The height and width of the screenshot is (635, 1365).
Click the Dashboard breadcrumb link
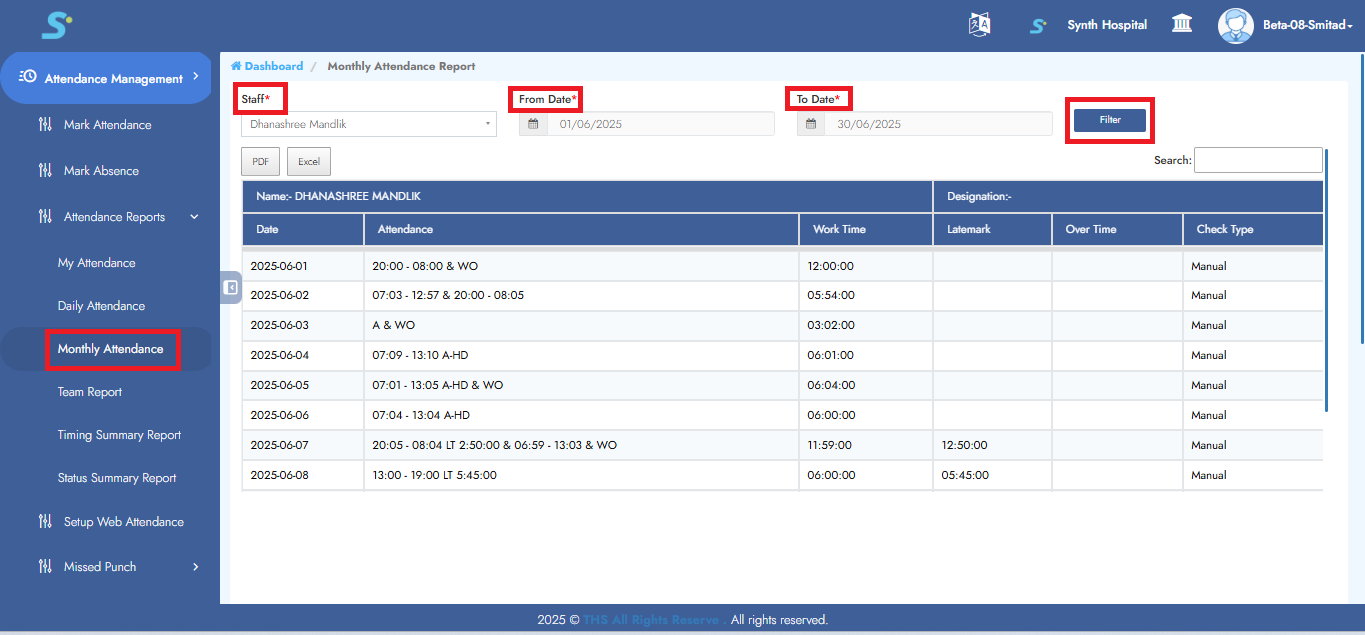pos(272,66)
